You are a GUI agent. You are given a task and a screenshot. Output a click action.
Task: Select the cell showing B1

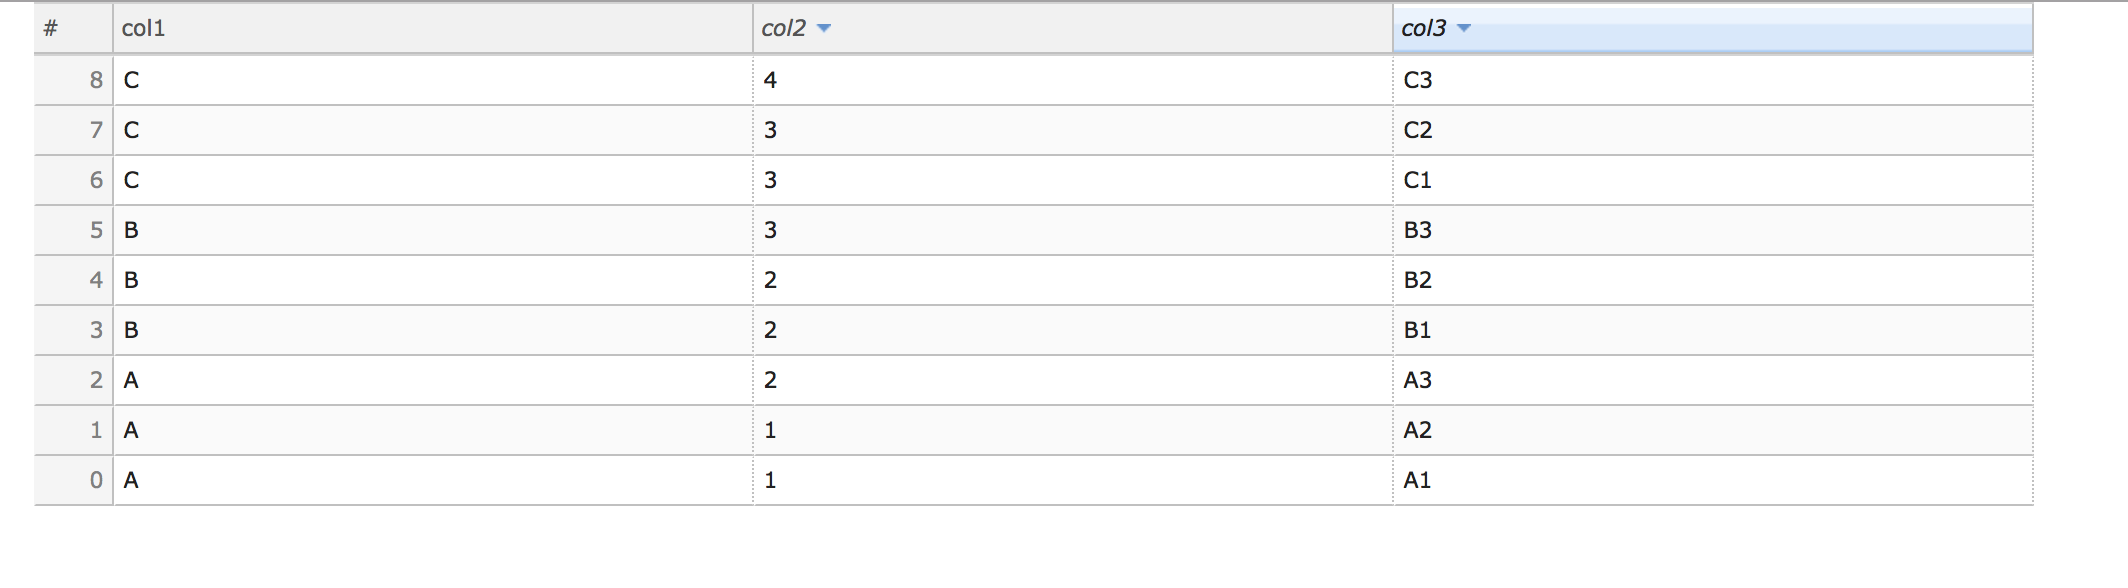tap(1419, 329)
